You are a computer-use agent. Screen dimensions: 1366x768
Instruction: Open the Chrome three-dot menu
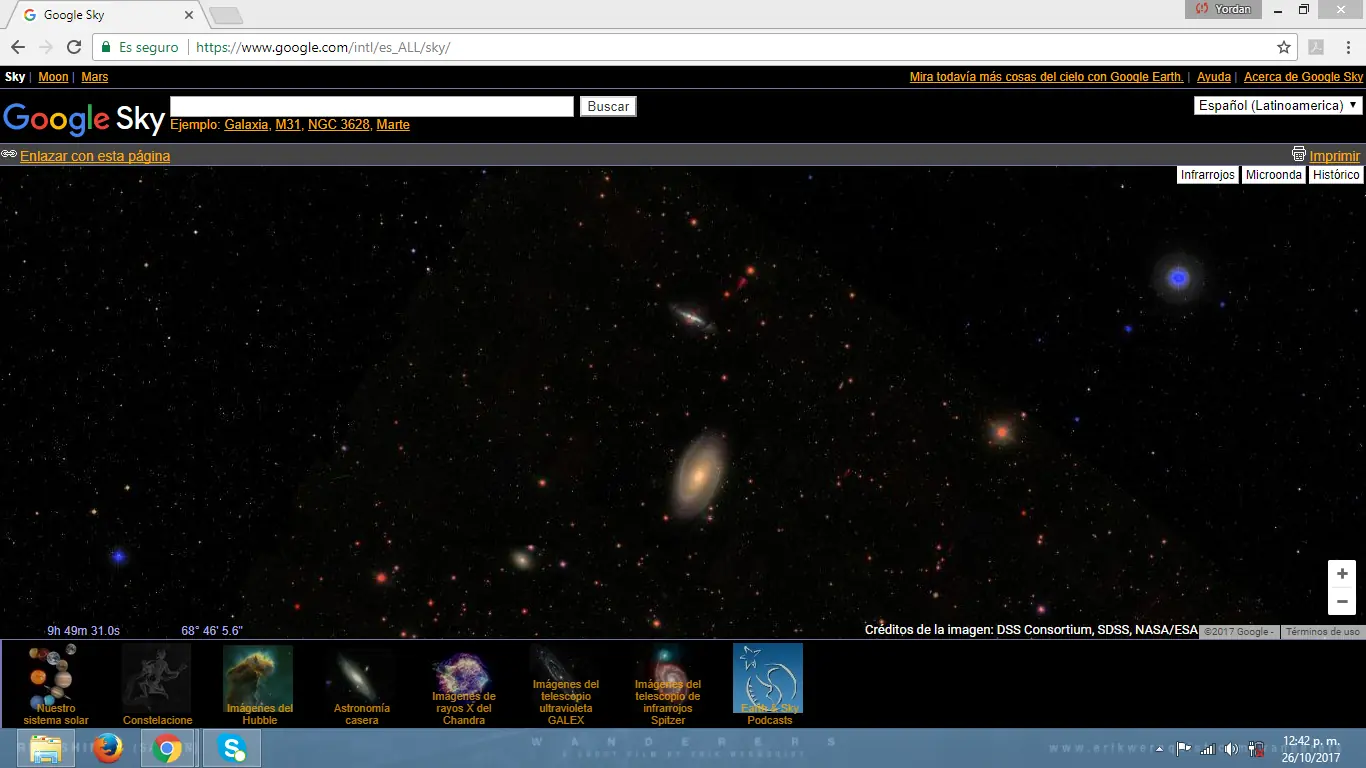pyautogui.click(x=1346, y=47)
